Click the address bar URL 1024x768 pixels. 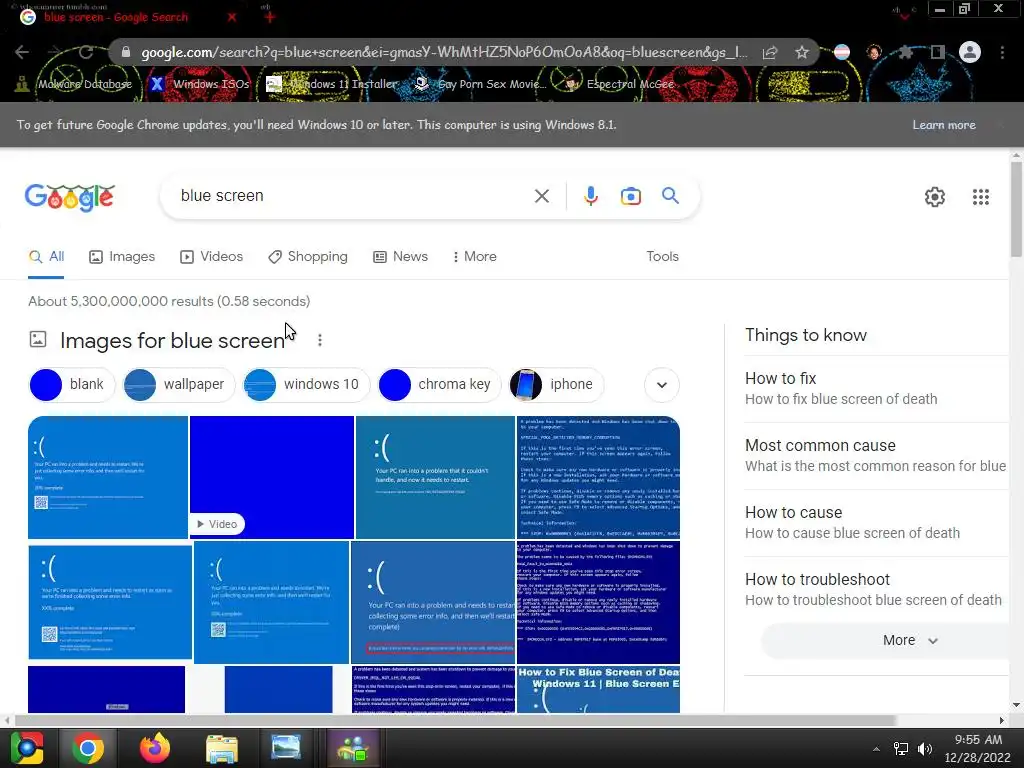[x=444, y=52]
